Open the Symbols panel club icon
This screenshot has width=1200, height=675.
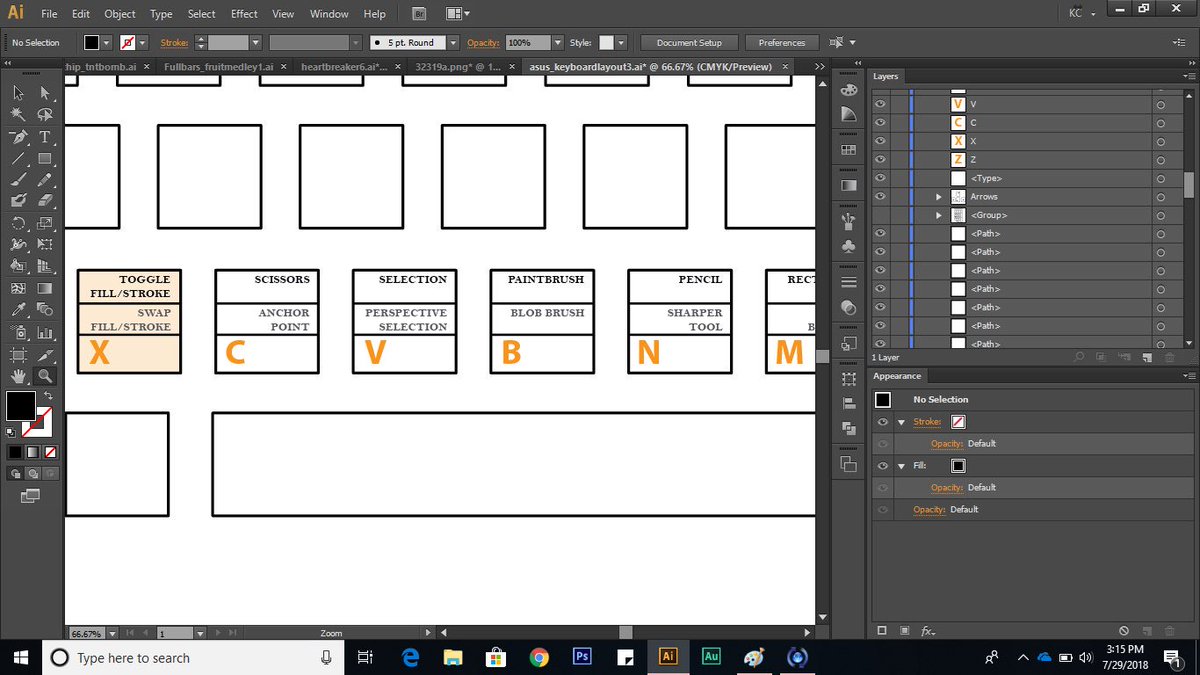point(849,246)
